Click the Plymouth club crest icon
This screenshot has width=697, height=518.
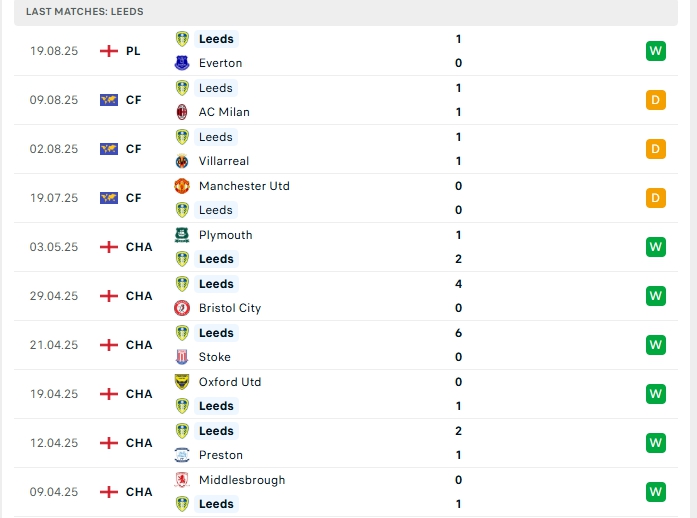click(182, 235)
